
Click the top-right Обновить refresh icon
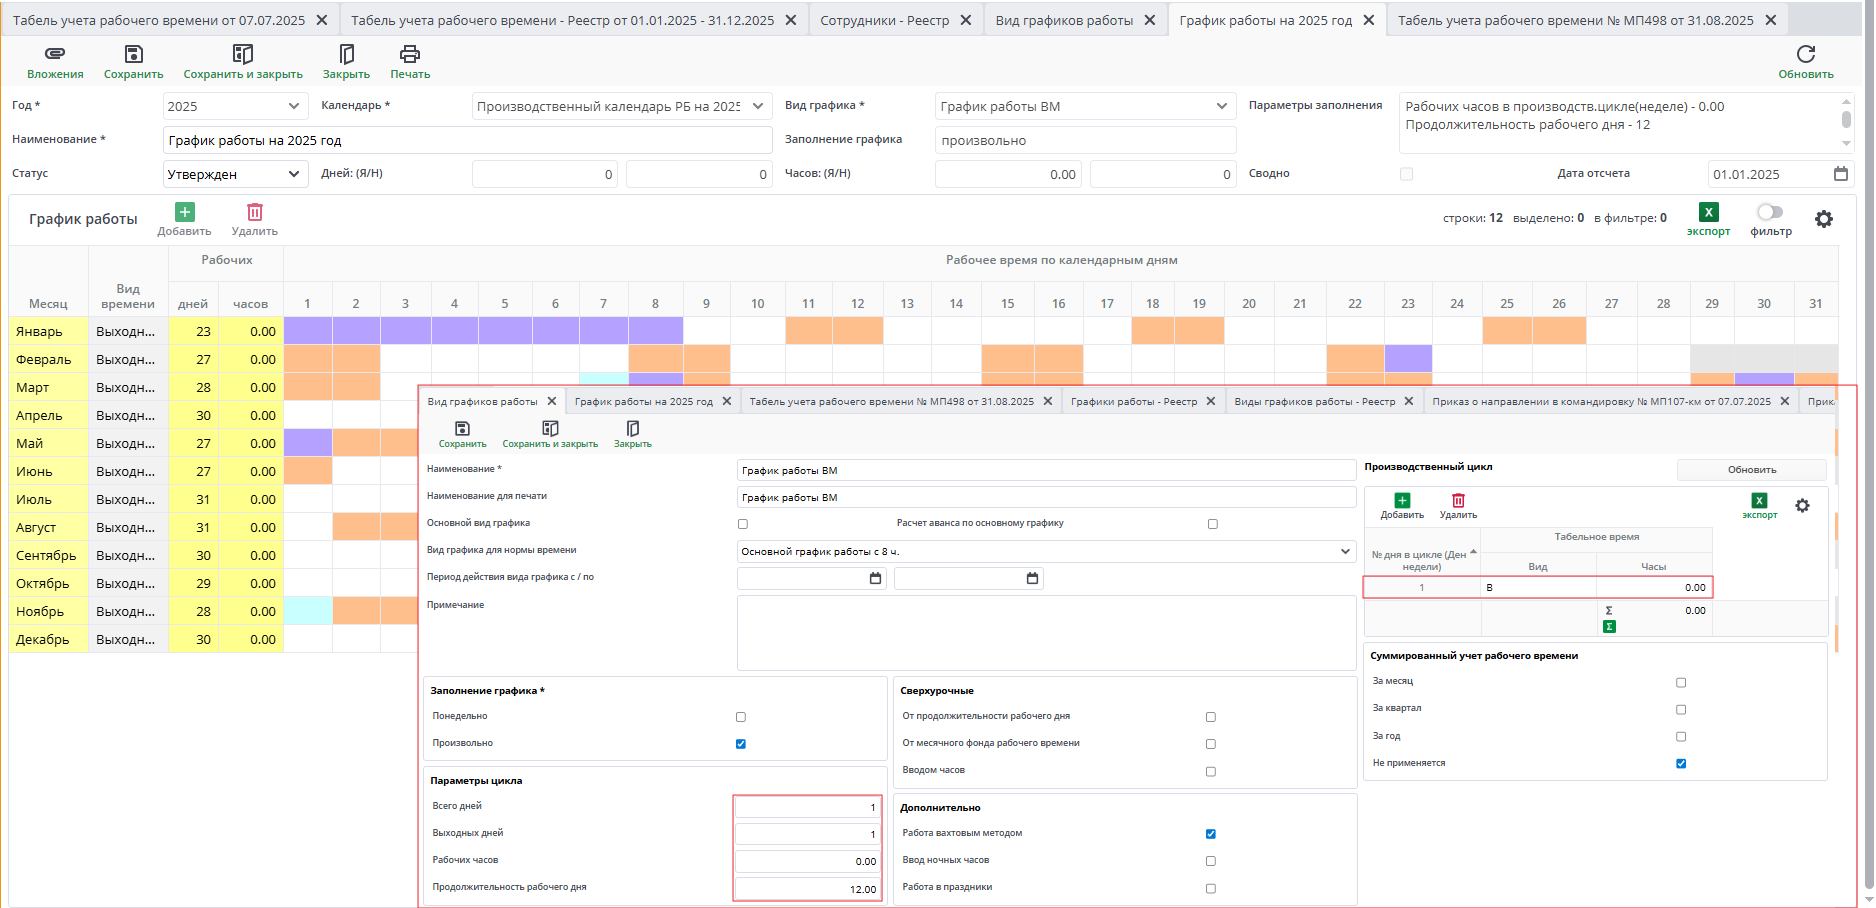(x=1806, y=54)
